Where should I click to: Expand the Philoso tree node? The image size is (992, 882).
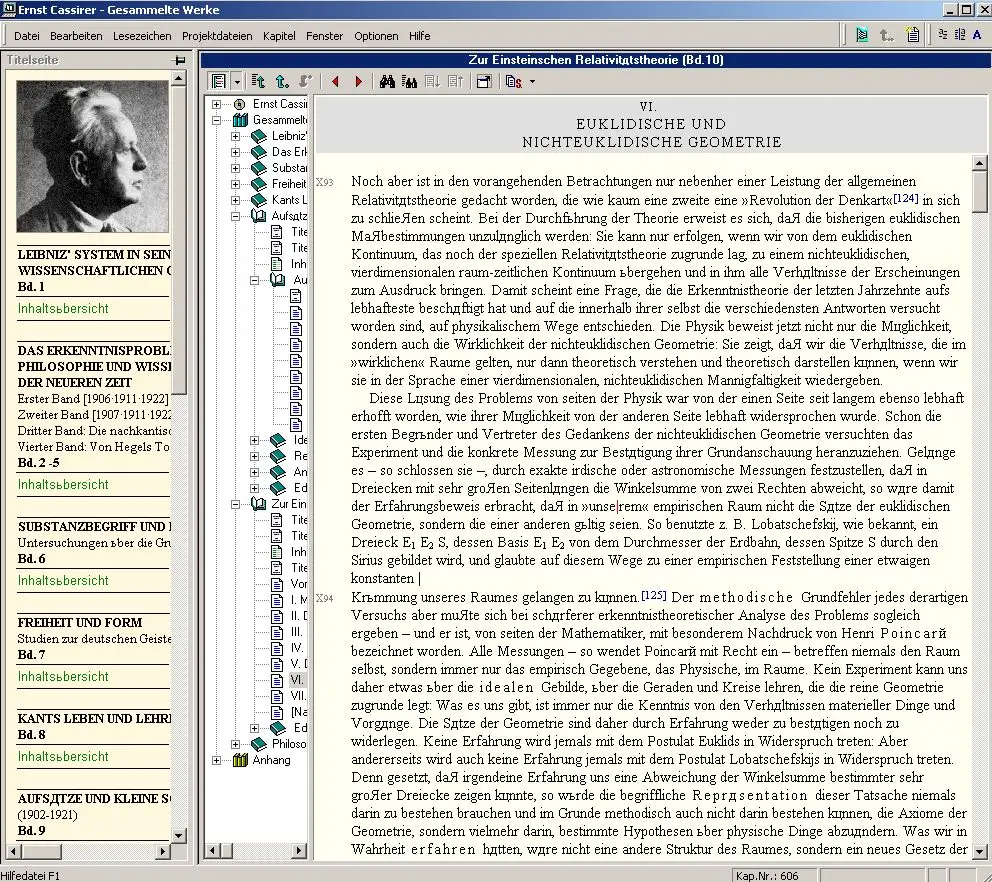pos(235,744)
